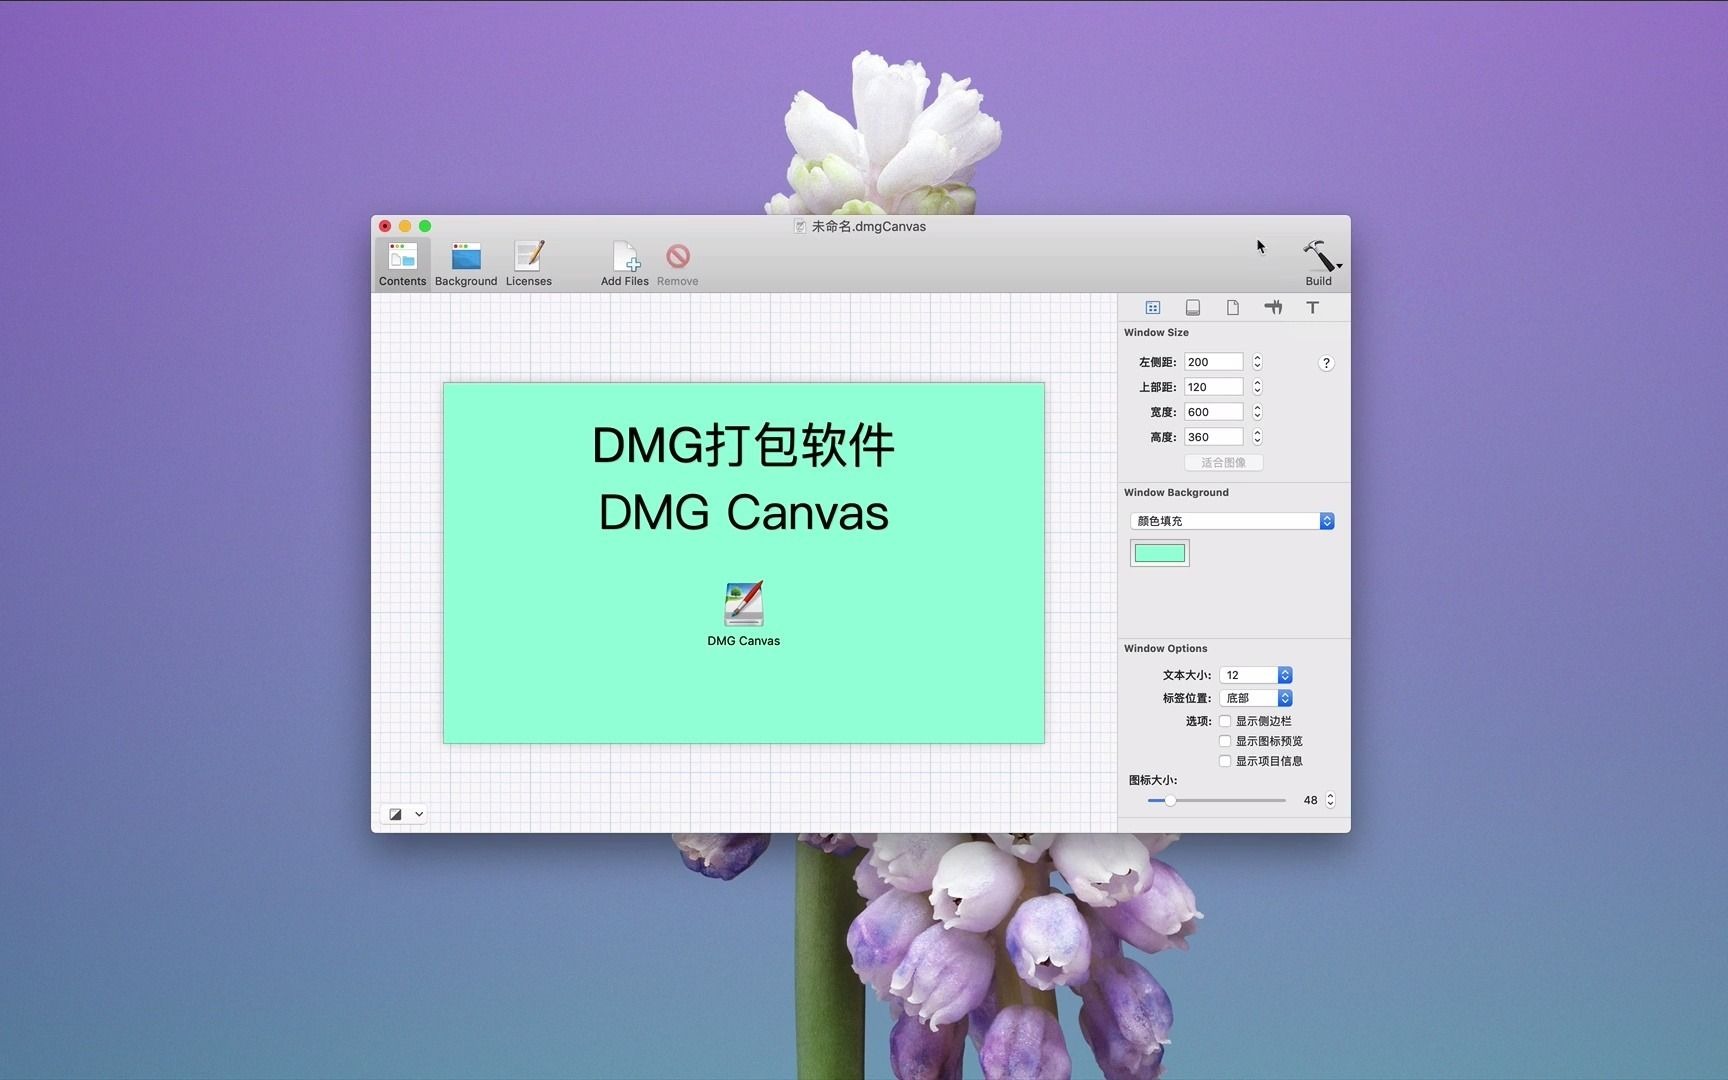Click the 高度 input field
This screenshot has height=1080, width=1728.
[1214, 437]
